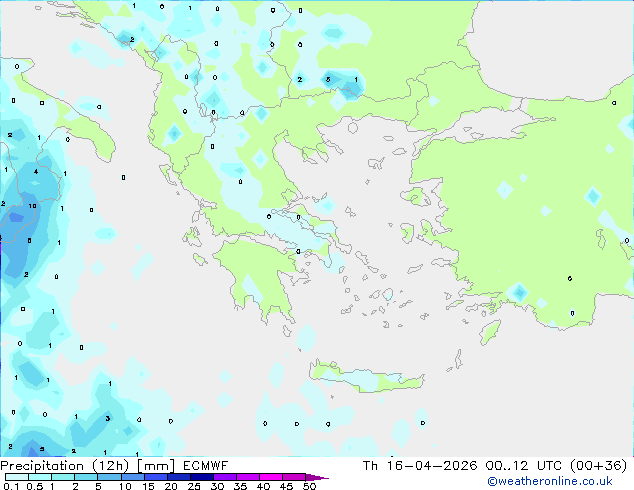Select the '45' legend scale label
Viewport: 634px width, 490px height.
[286, 486]
